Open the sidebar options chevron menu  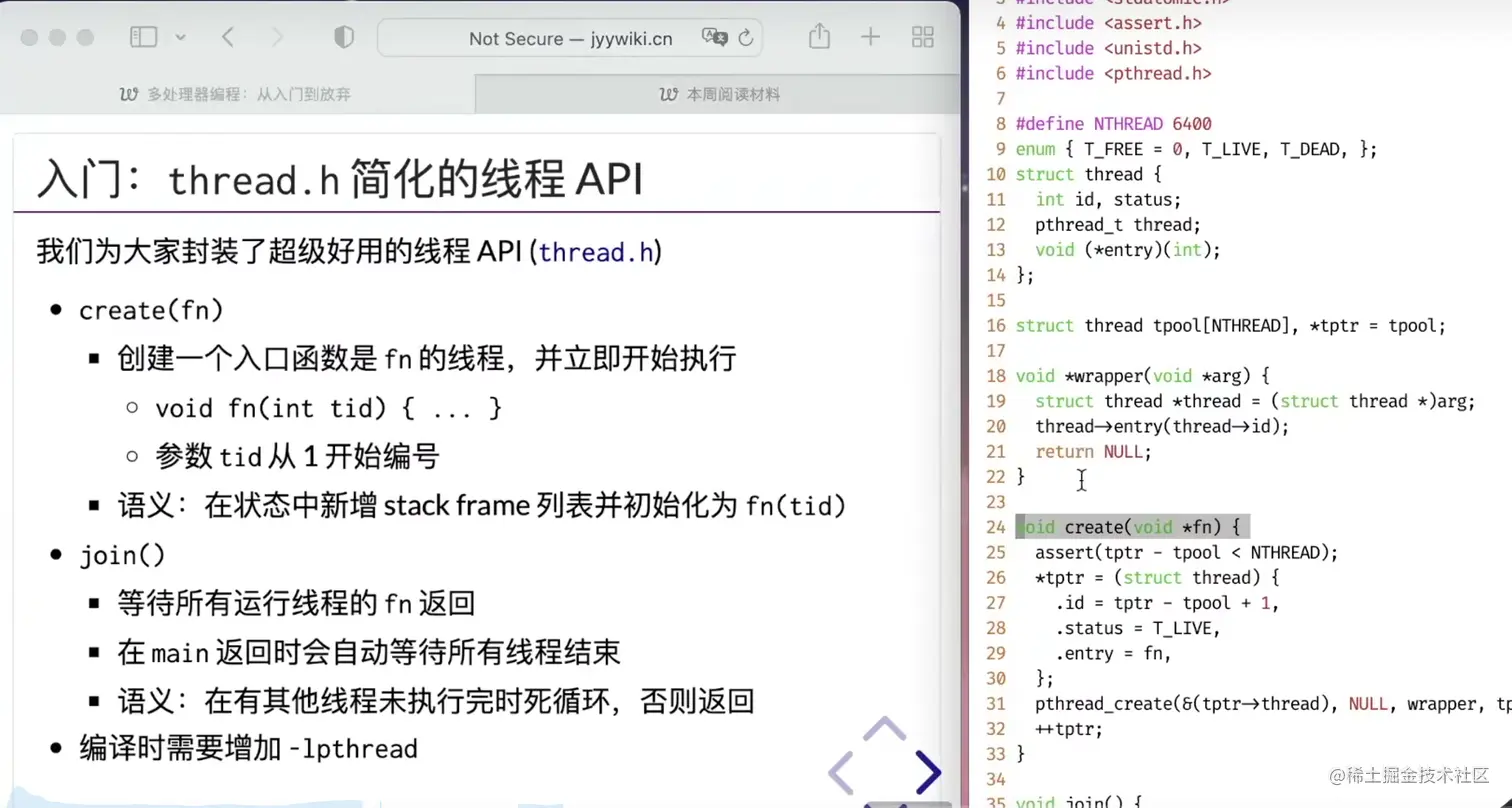click(180, 38)
